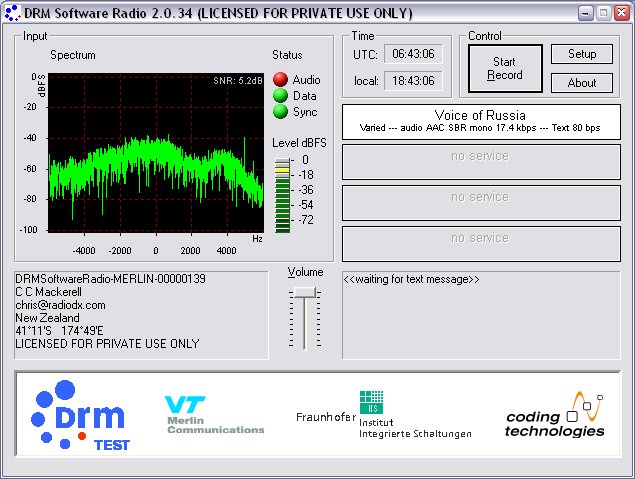Click the first 'no service' slot
635x479 pixels.
click(481, 162)
